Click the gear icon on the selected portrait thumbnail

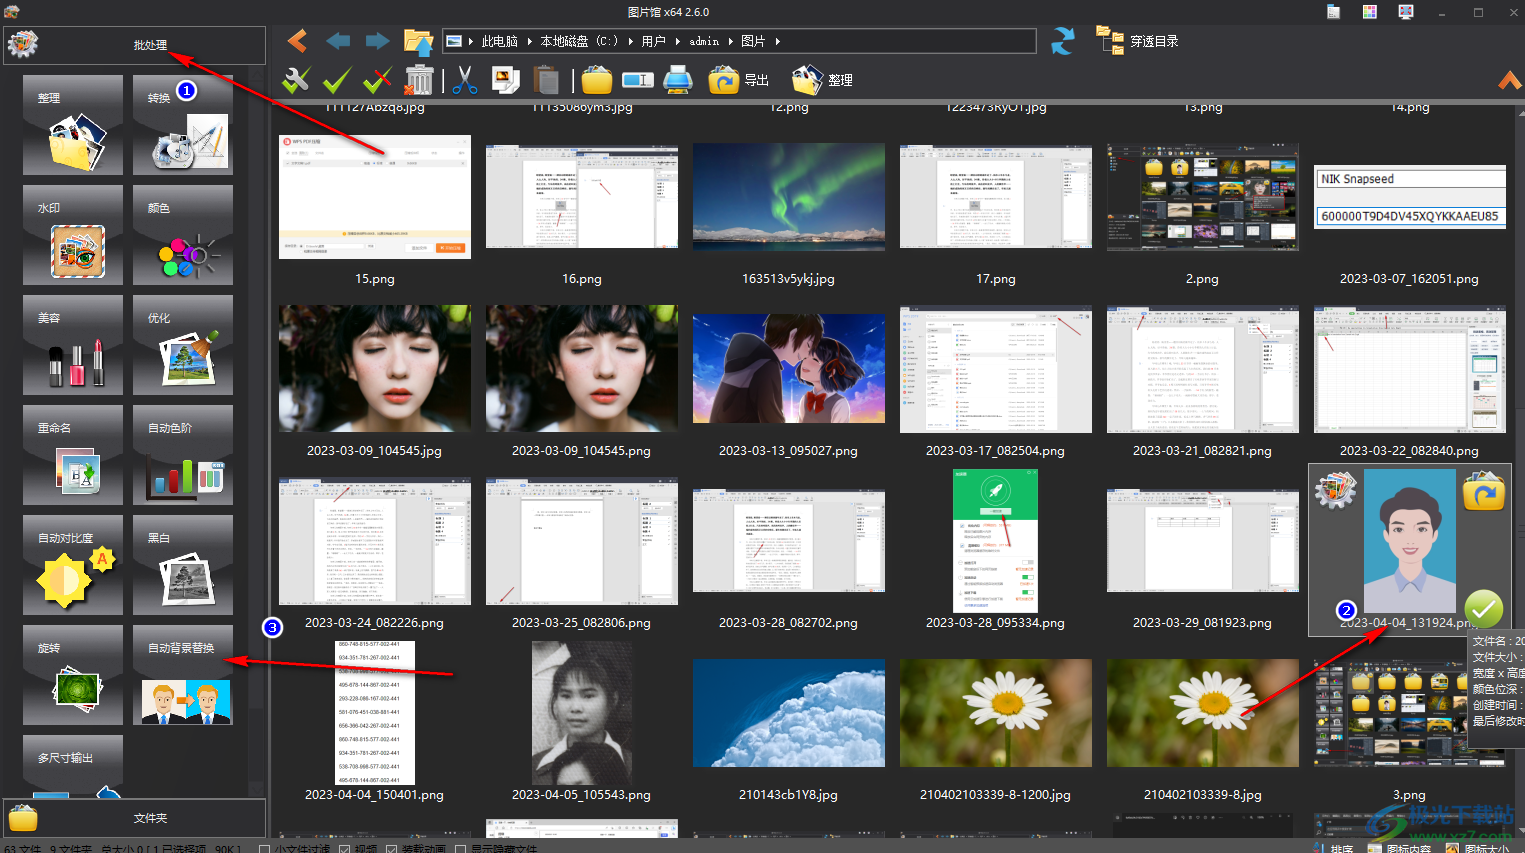1335,489
